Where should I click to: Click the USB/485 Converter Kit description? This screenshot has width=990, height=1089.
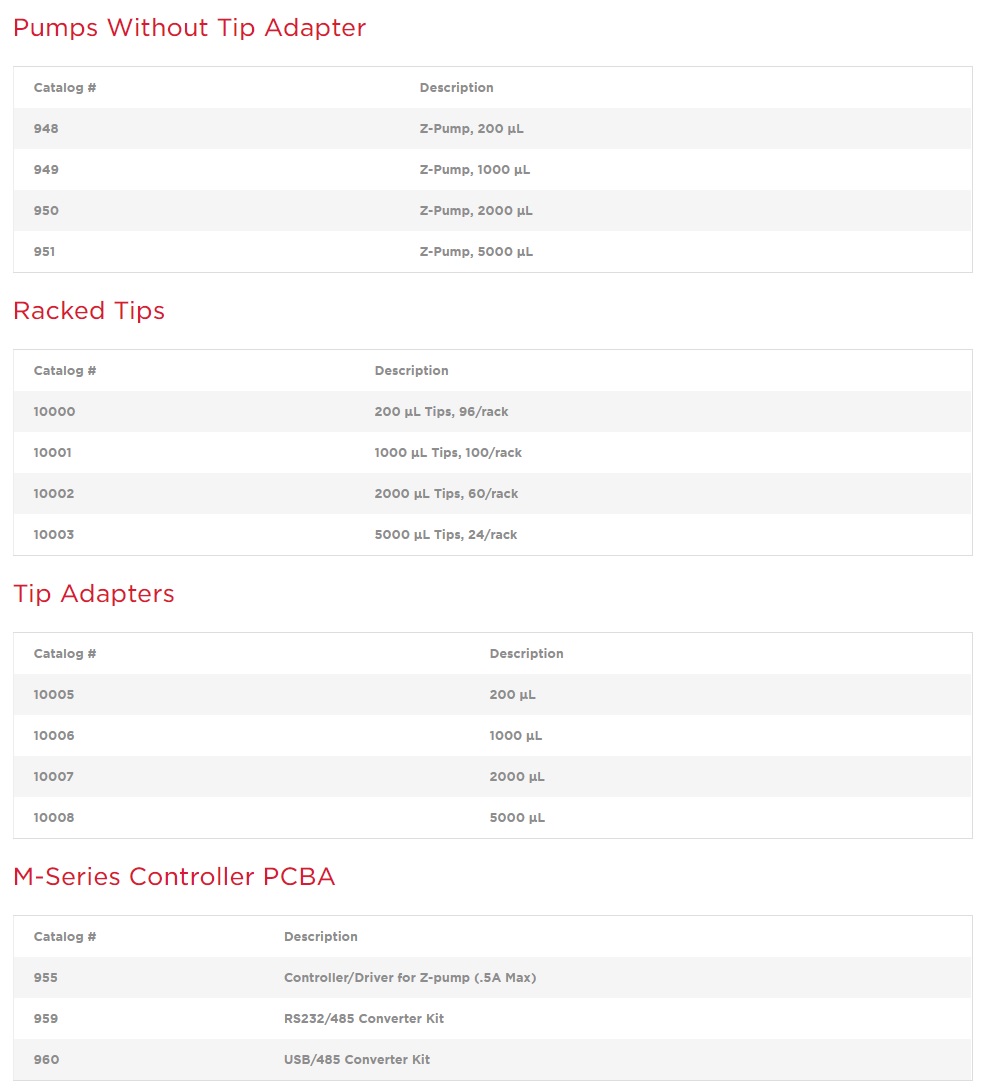pos(357,1060)
